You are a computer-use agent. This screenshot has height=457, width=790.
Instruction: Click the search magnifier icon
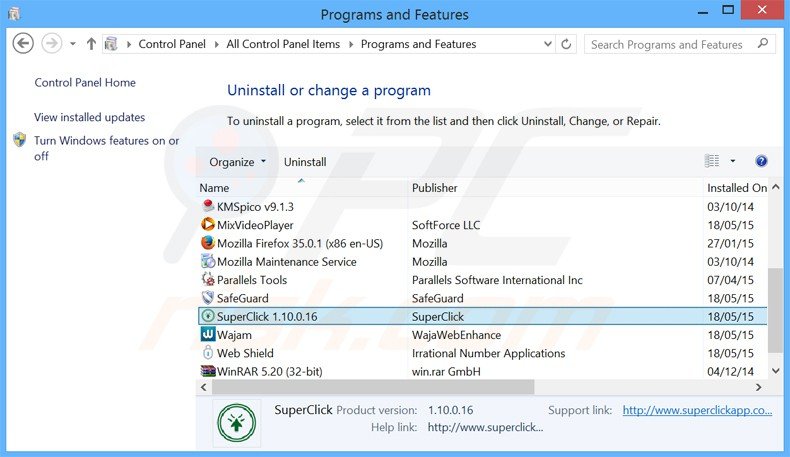pyautogui.click(x=763, y=44)
